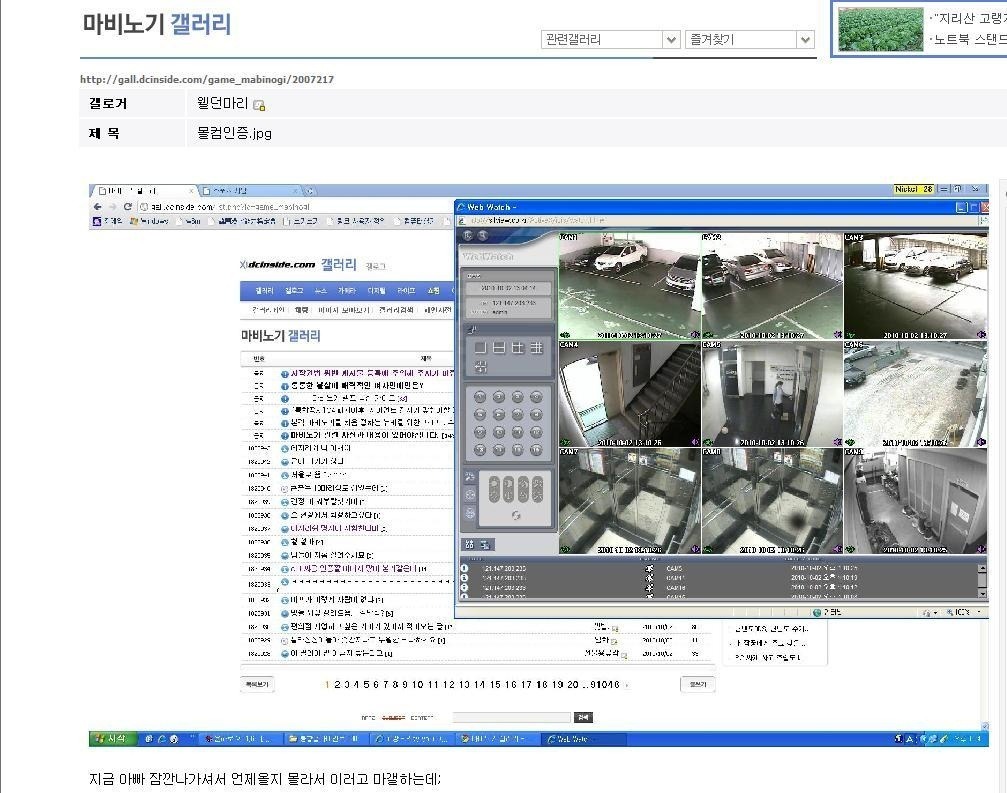Image resolution: width=1007 pixels, height=793 pixels.
Task: Click the info icon on first event log row
Action: point(464,568)
